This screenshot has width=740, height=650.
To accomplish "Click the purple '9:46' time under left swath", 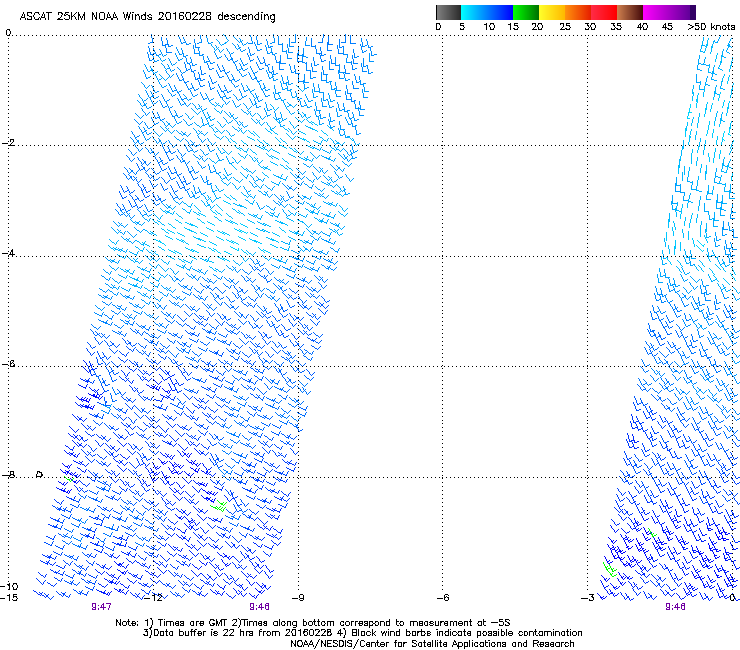I will 260,607.
